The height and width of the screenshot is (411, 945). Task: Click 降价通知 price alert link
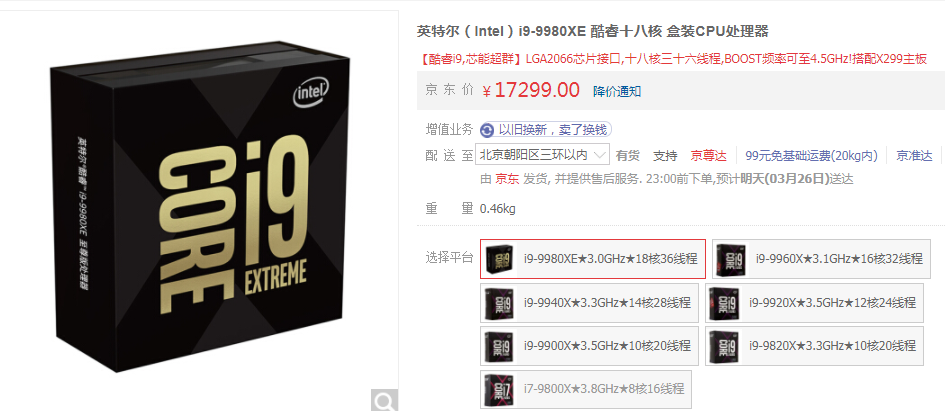point(617,92)
